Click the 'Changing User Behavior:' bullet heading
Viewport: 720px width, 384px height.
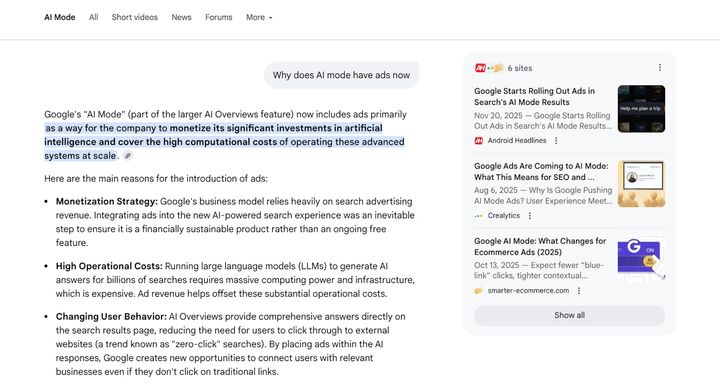[111, 317]
